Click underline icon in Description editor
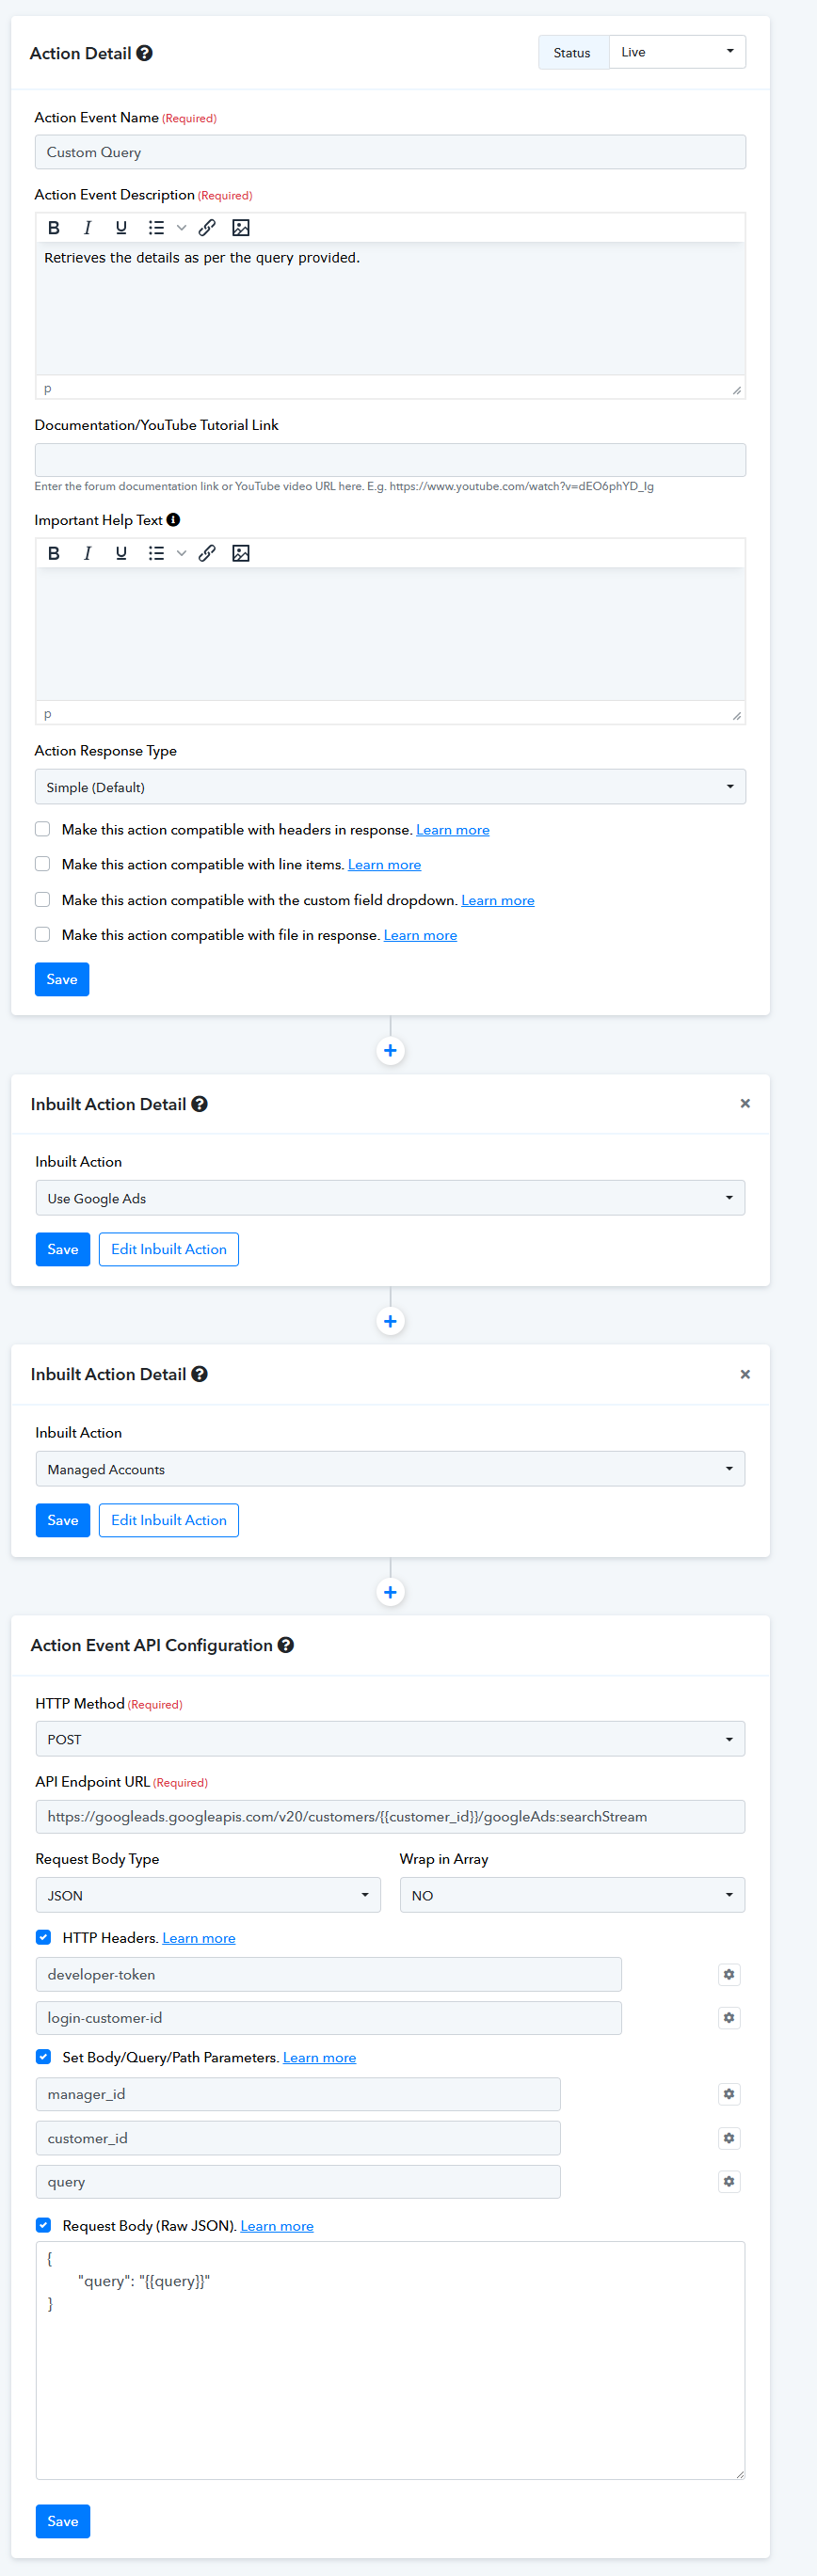Image resolution: width=817 pixels, height=2576 pixels. tap(121, 228)
